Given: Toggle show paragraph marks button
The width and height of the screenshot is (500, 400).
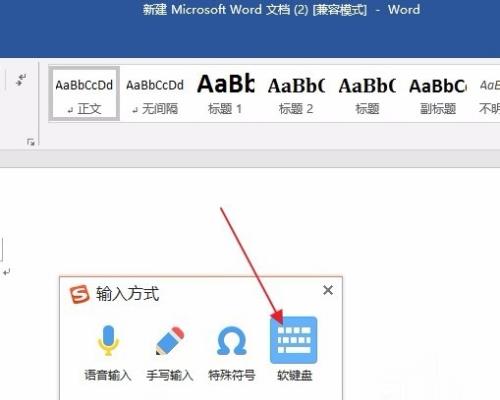Looking at the screenshot, I should pos(21,80).
